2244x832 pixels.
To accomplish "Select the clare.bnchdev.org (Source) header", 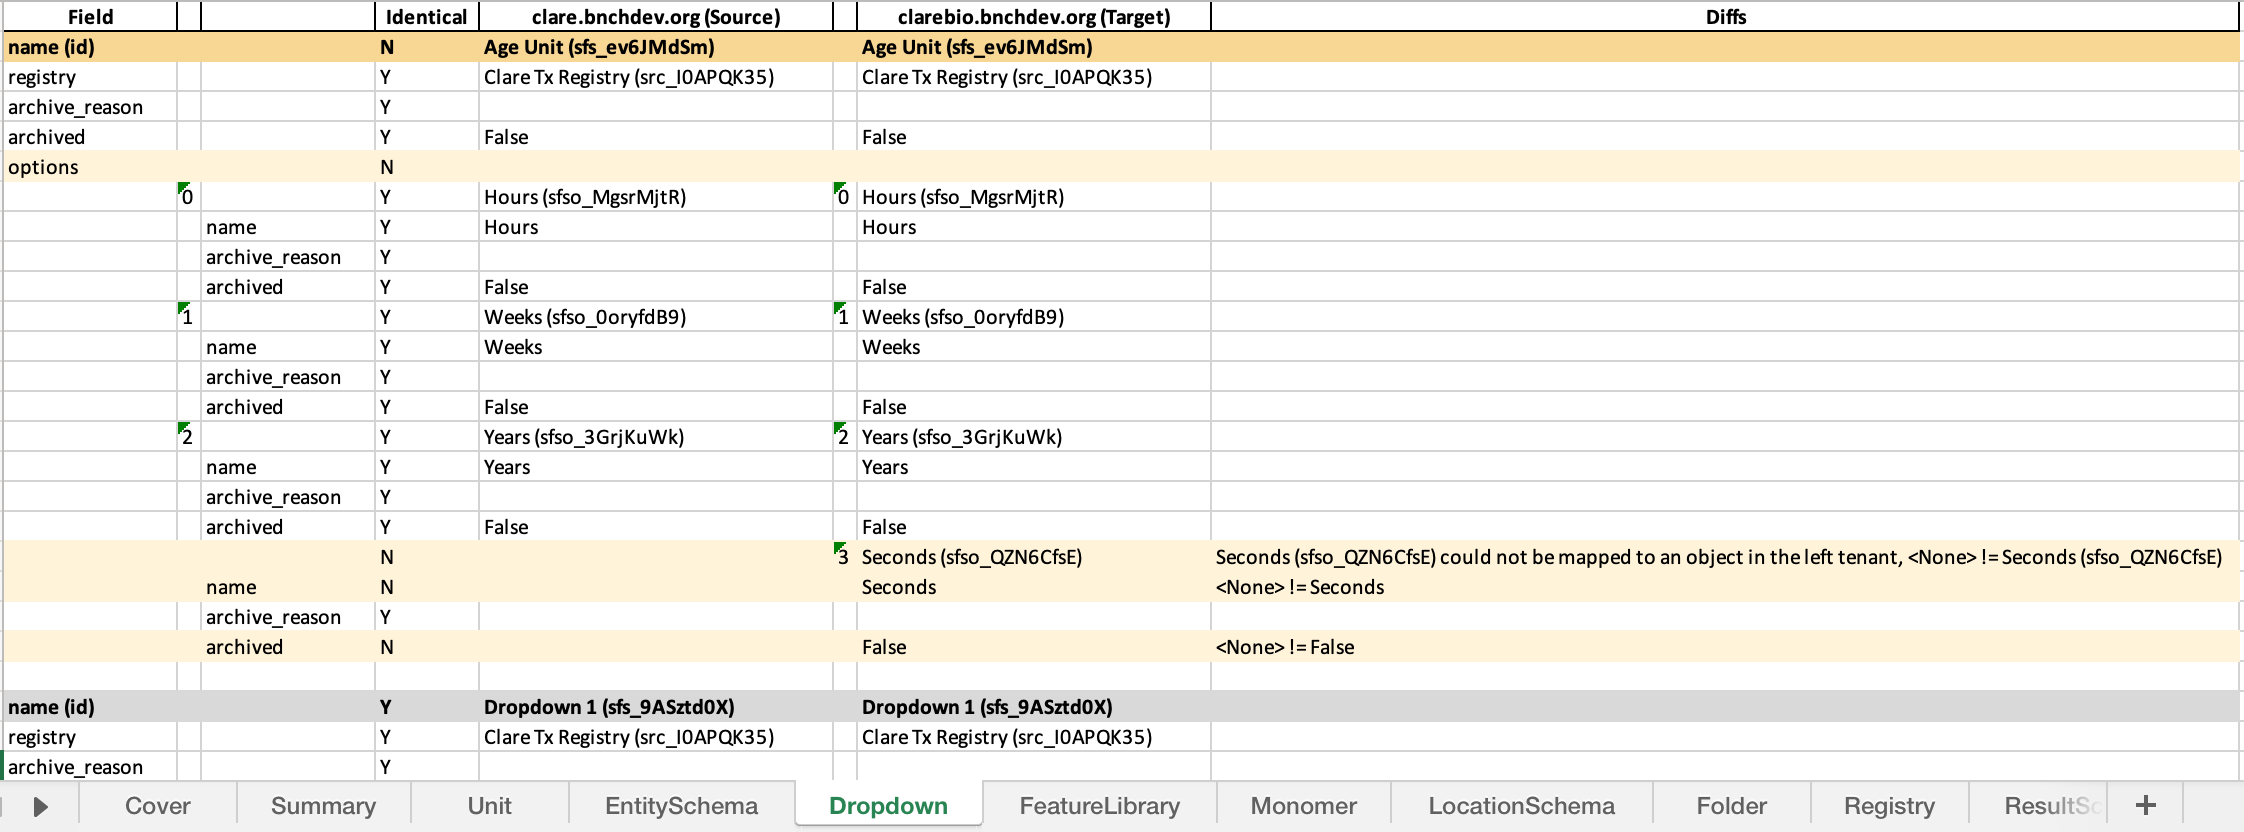I will 655,17.
